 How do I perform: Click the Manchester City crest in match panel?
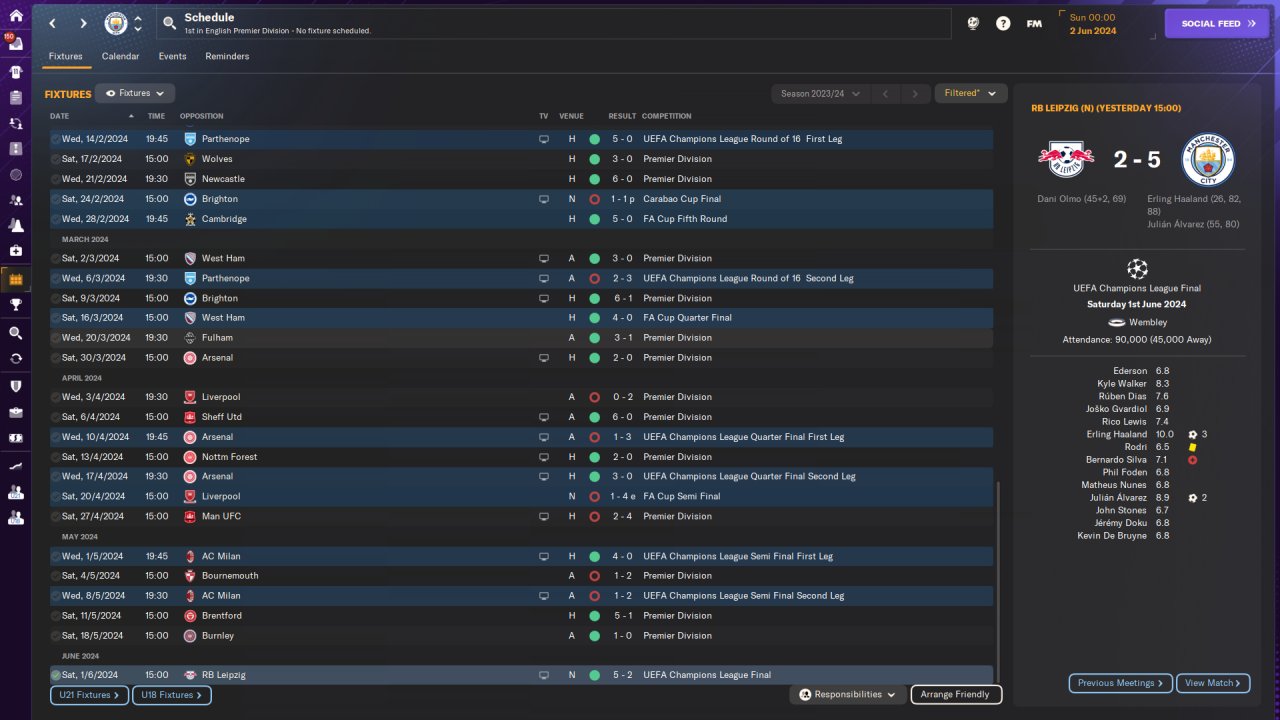pyautogui.click(x=1208, y=160)
